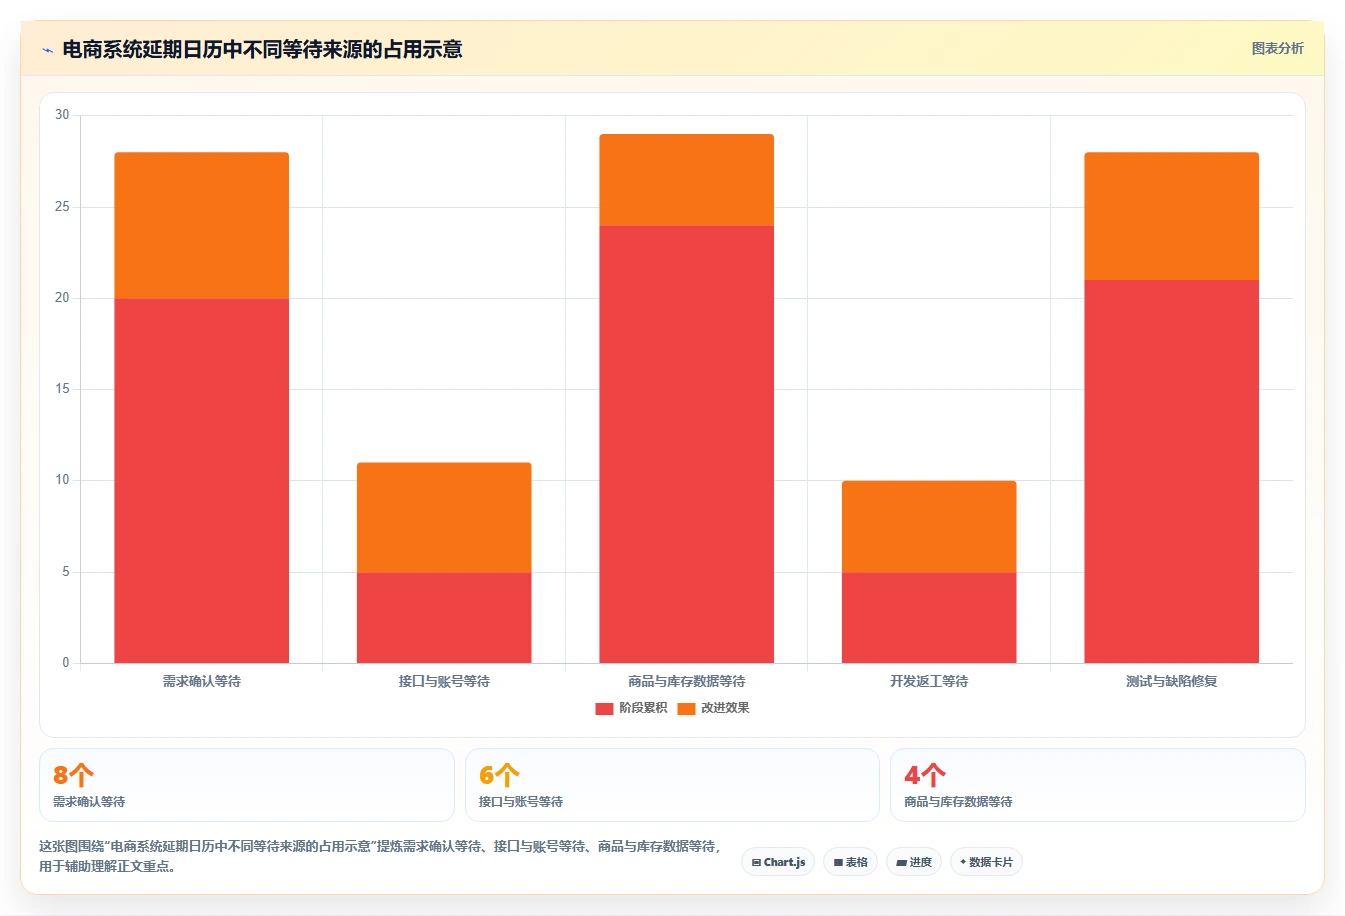Screen dimensions: 1345x916
Task: Click the y-axis value 15
Action: (62, 389)
